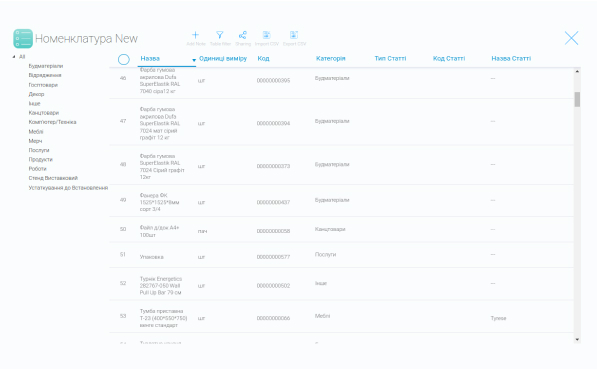Sort by the Код Статті column header
The image size is (597, 369).
tap(449, 59)
